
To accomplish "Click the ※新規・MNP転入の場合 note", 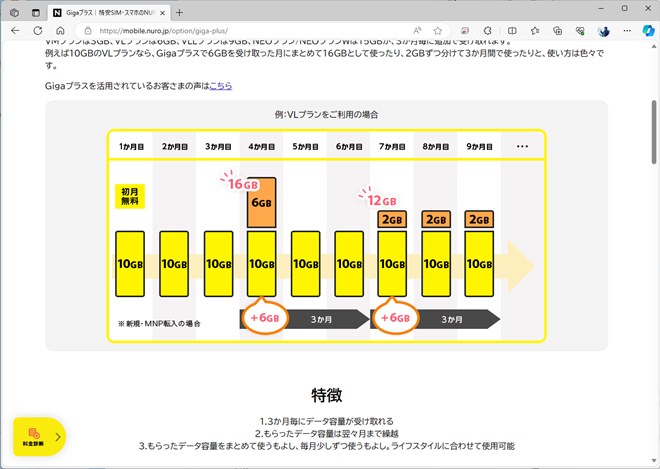I will point(159,324).
